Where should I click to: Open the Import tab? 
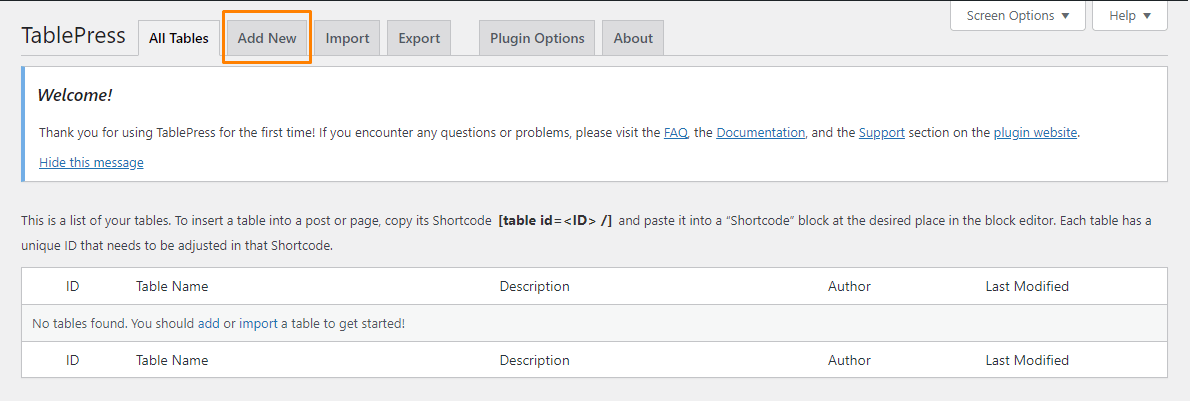tap(347, 38)
